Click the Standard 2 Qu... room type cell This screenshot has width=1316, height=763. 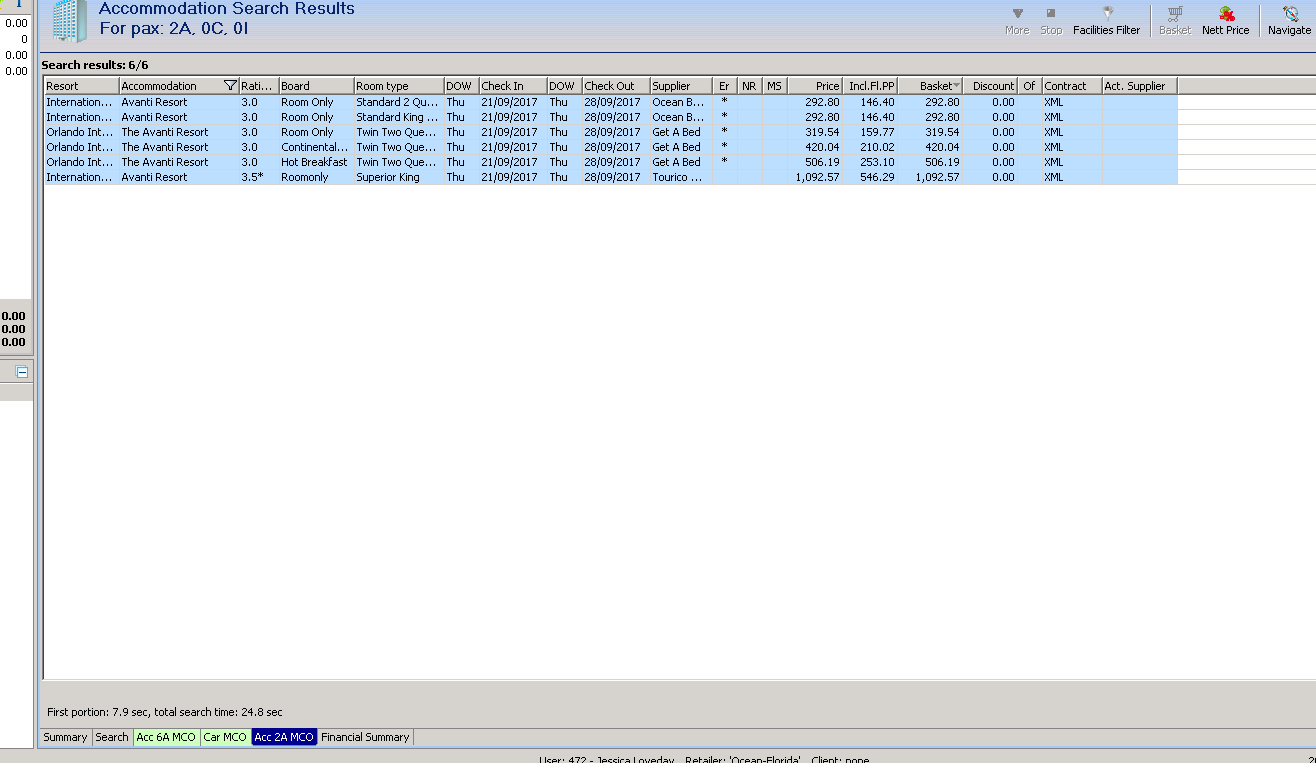[x=399, y=102]
